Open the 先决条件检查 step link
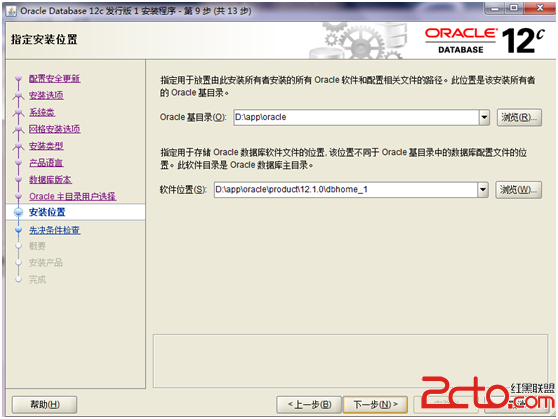558x419 pixels. [x=54, y=230]
